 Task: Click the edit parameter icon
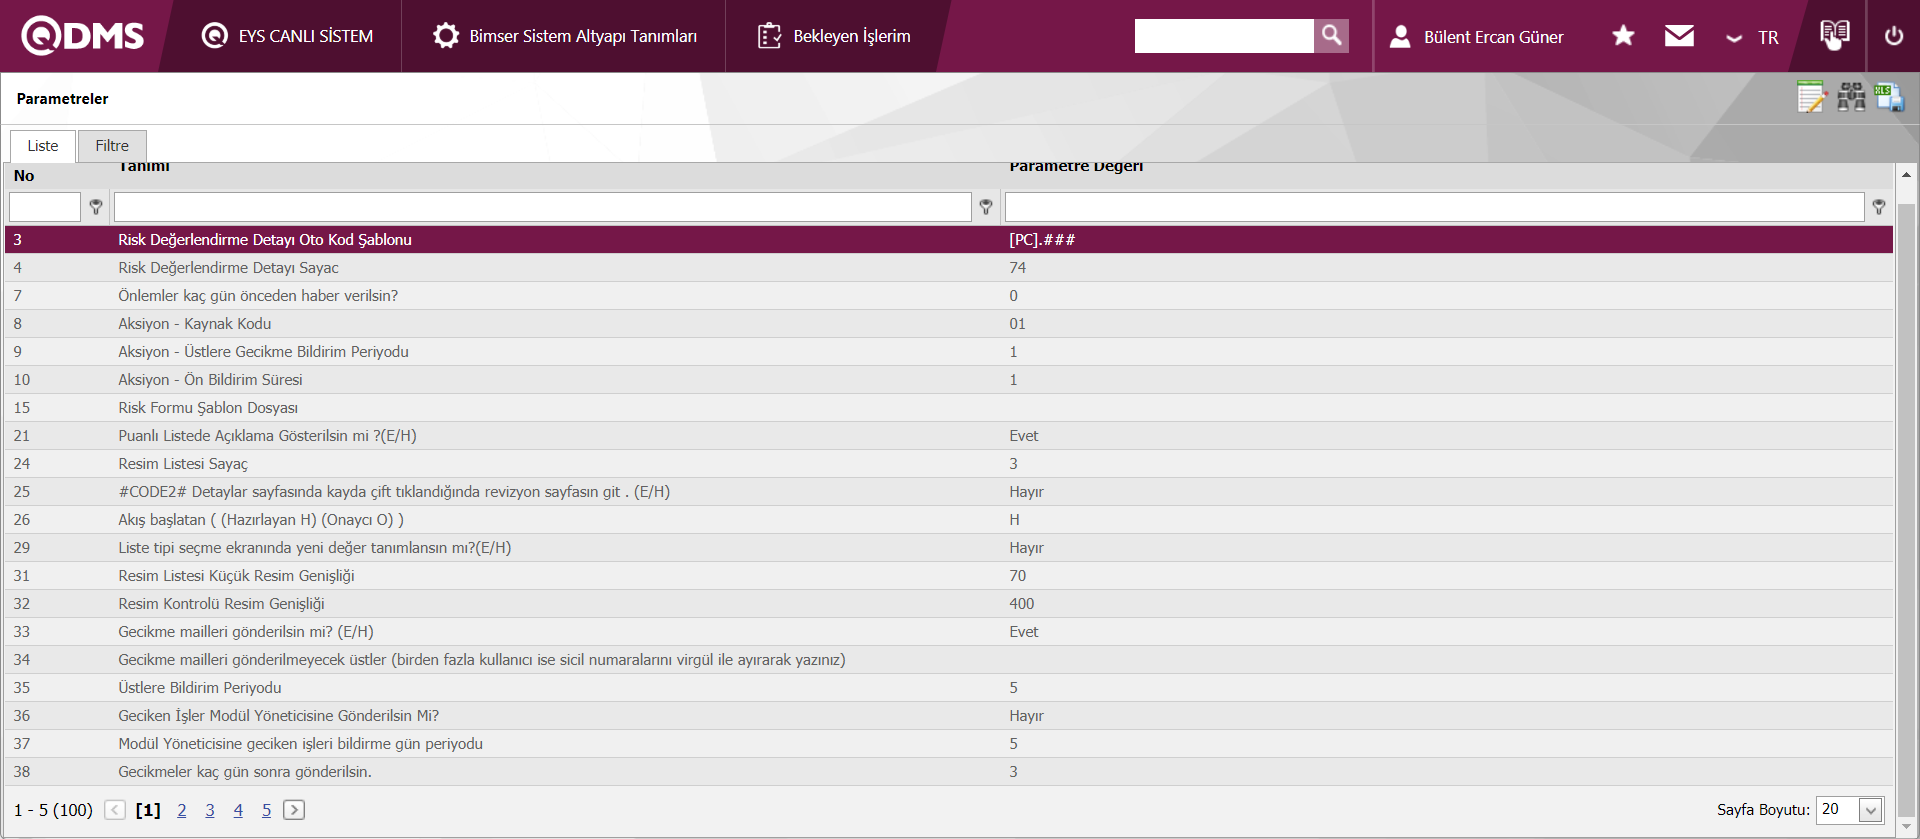[1811, 97]
